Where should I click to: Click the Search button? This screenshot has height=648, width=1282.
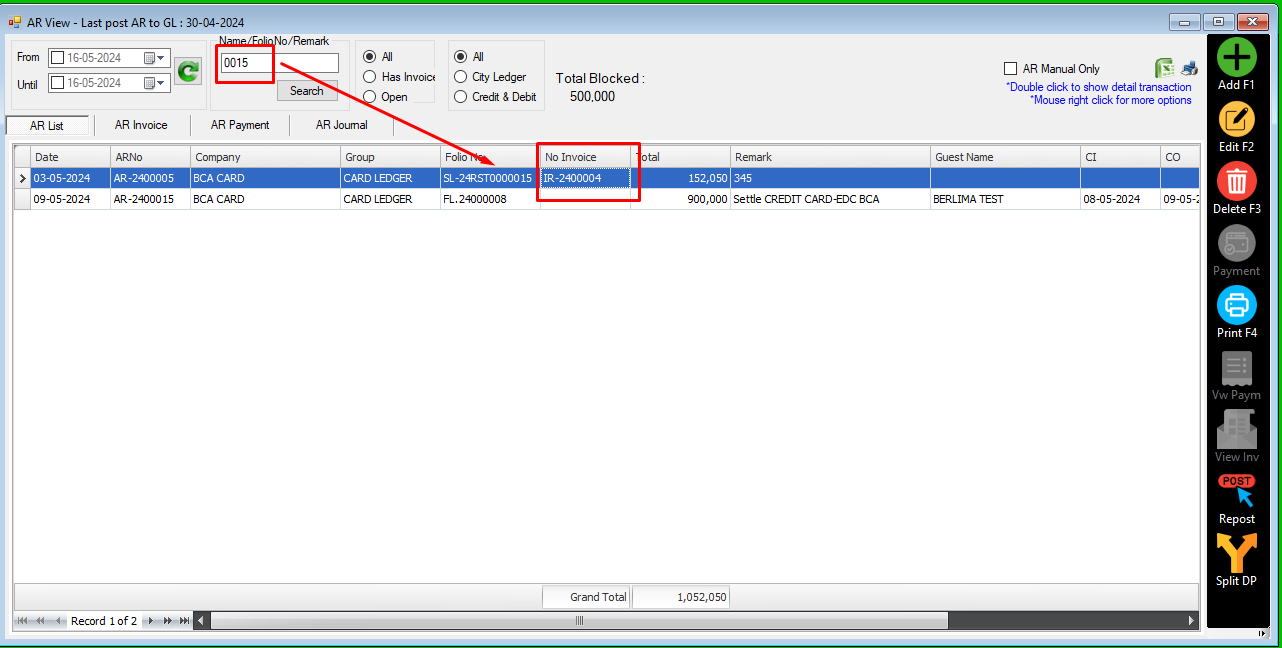point(307,91)
